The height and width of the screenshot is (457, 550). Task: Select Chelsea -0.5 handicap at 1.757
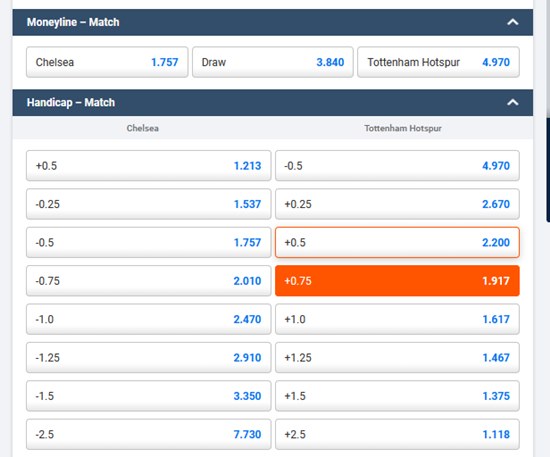(x=148, y=242)
